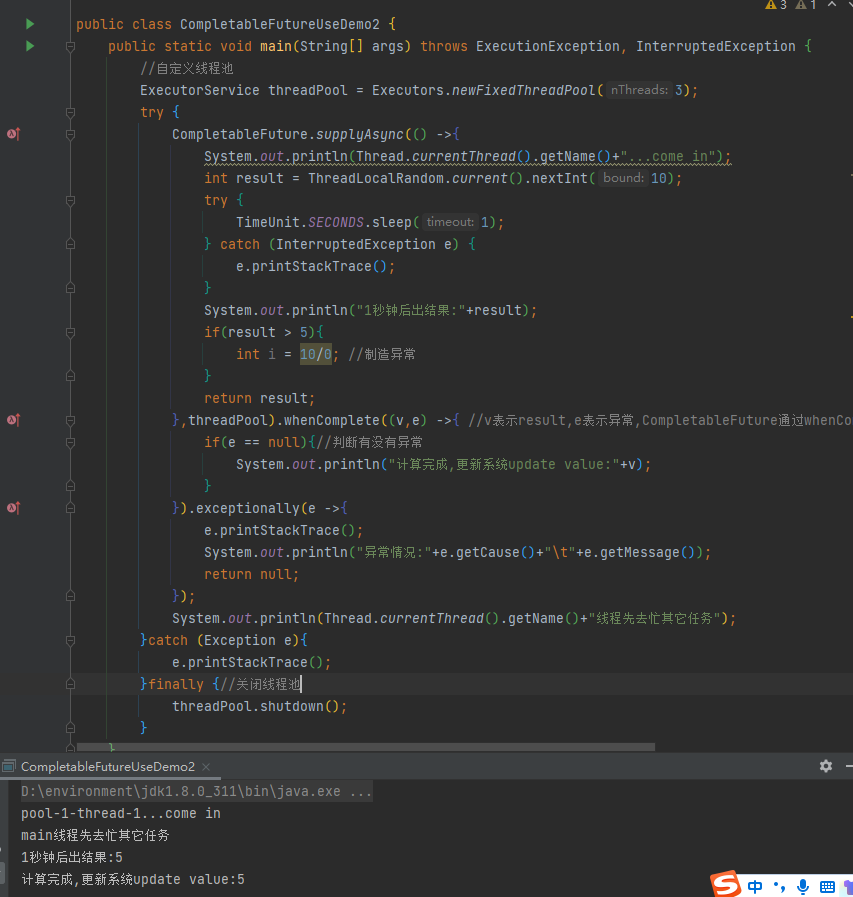Click the lambda gutter icon beside exceptionally

click(x=13, y=508)
